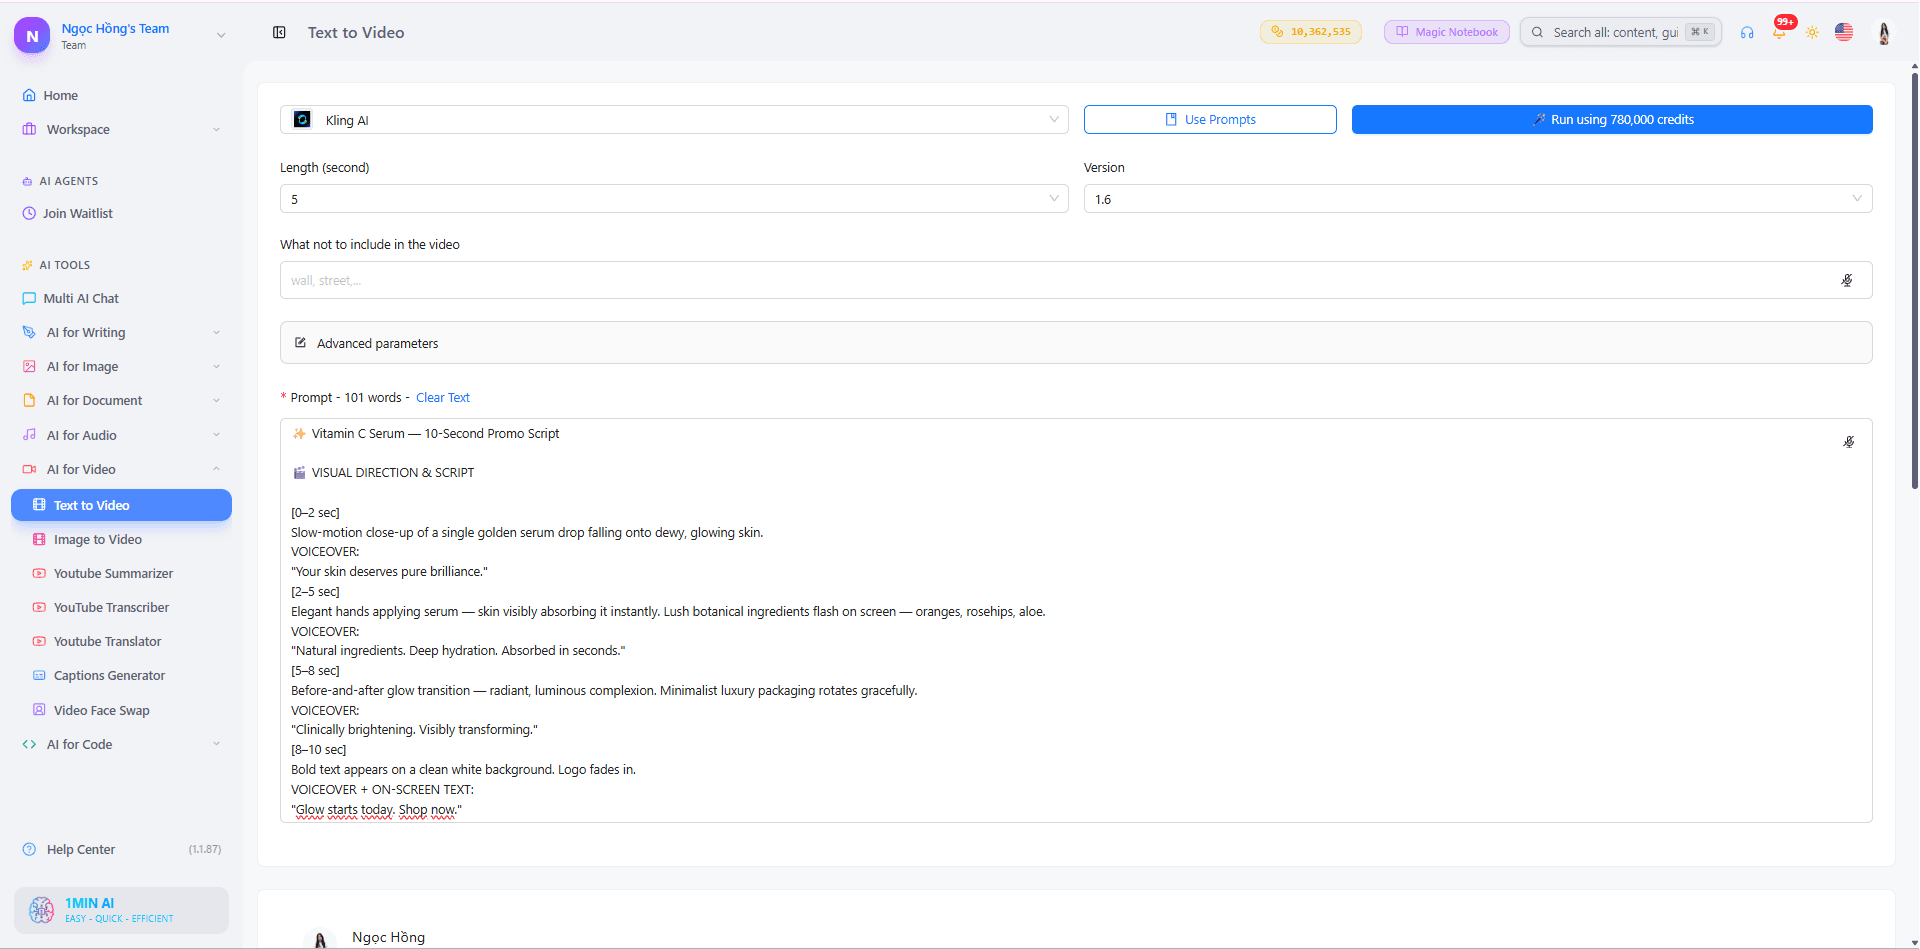The image size is (1920, 949).
Task: Select Text to Video item
Action: point(121,505)
